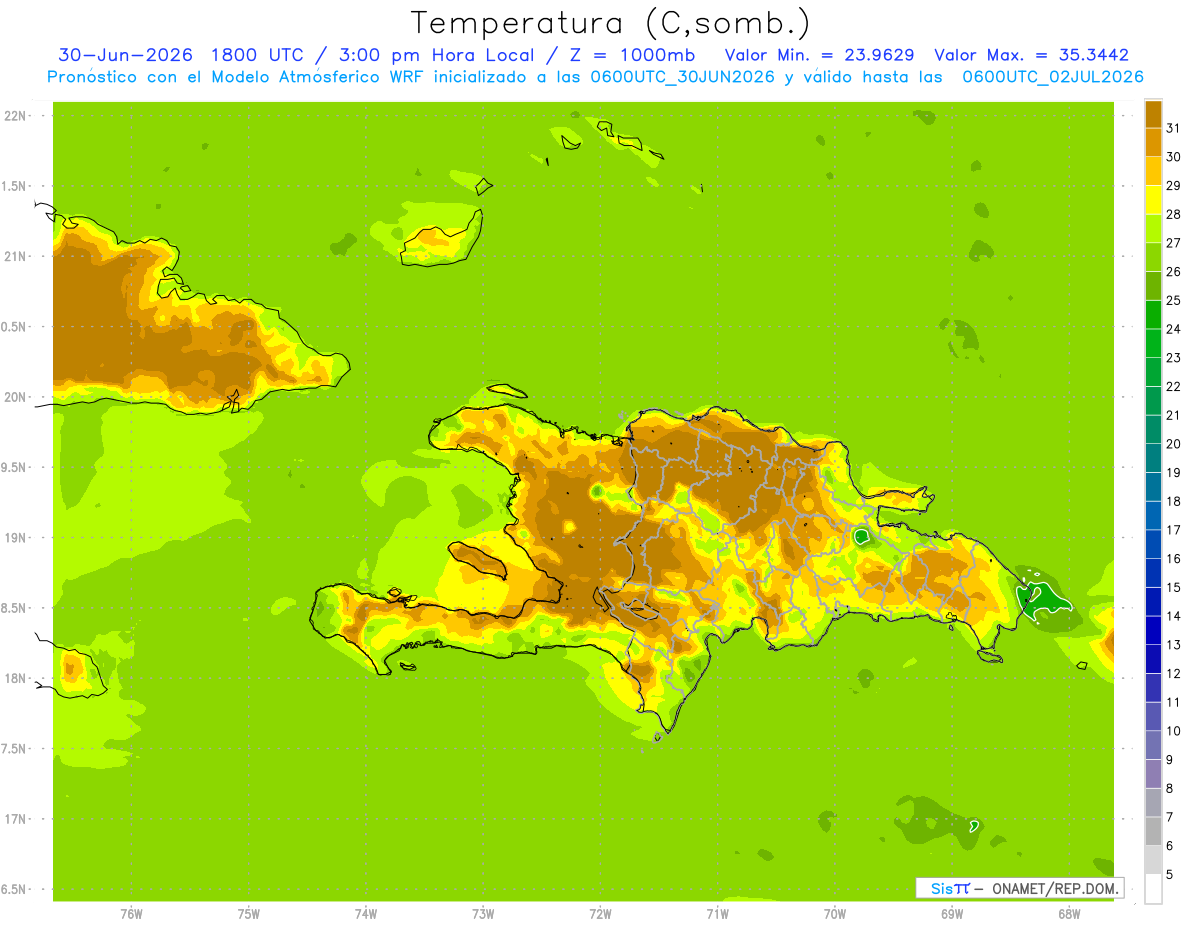Viewport: 1200px width, 927px height.
Task: Pick the legend swatch between 27 and 28
Action: (x=1153, y=228)
